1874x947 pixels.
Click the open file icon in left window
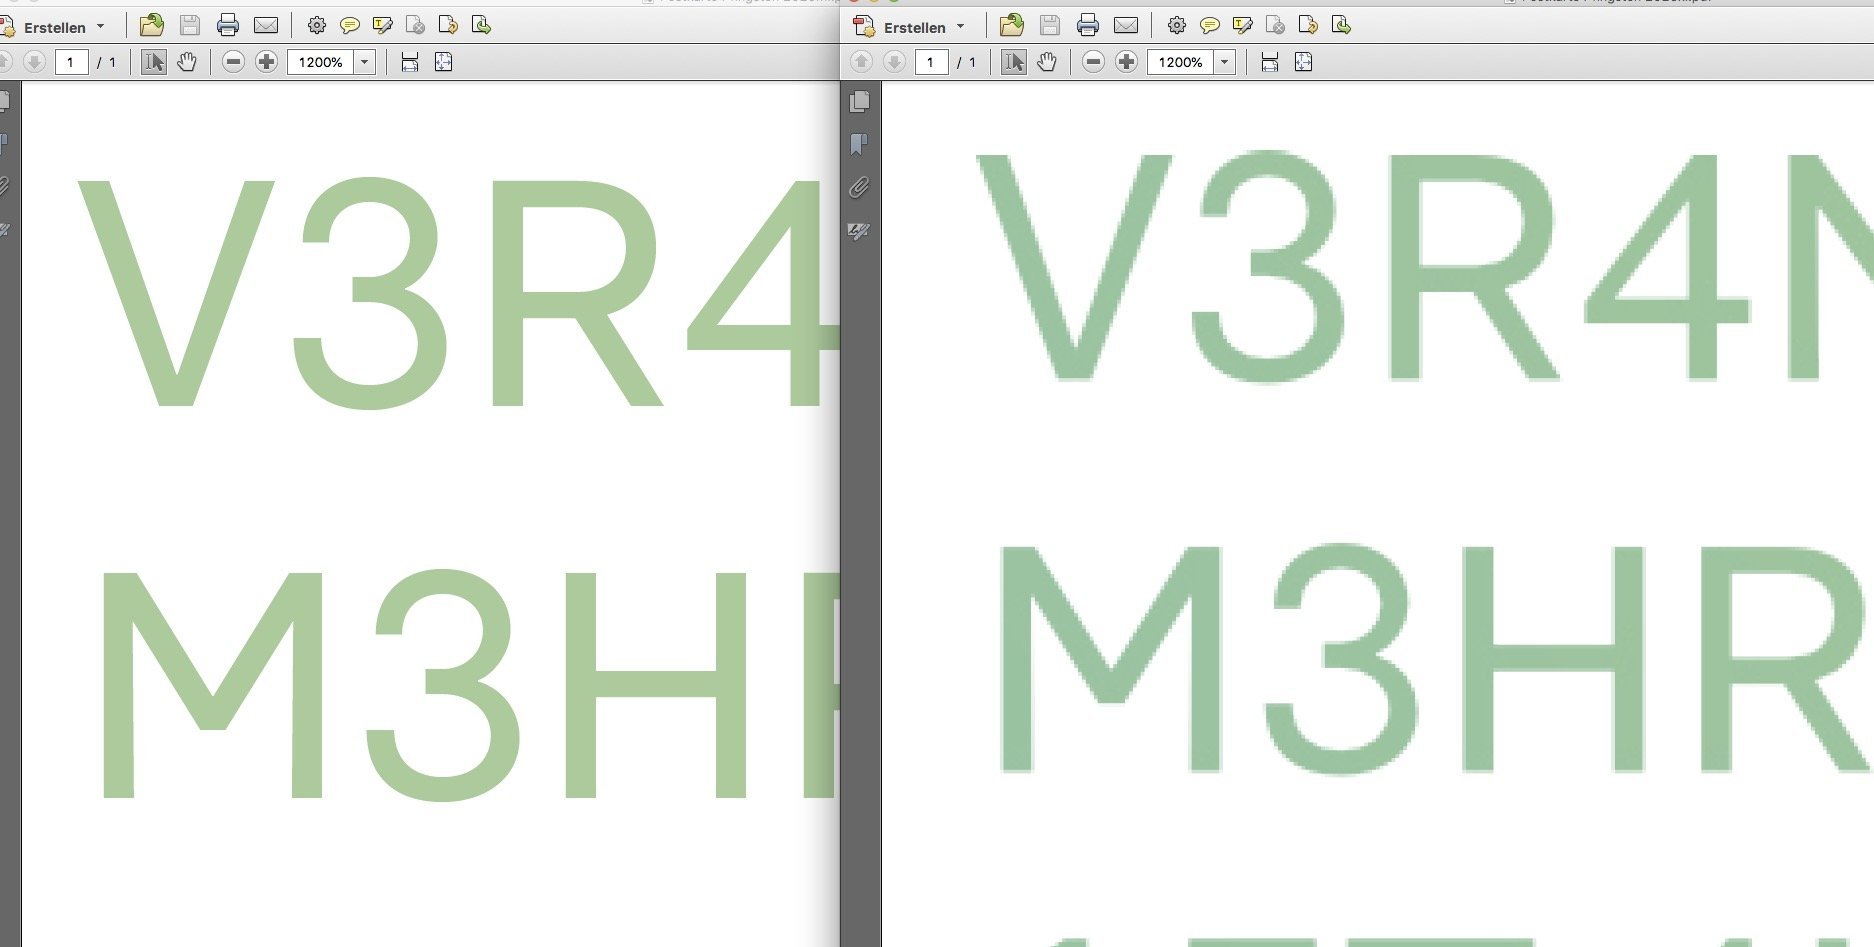pyautogui.click(x=151, y=25)
